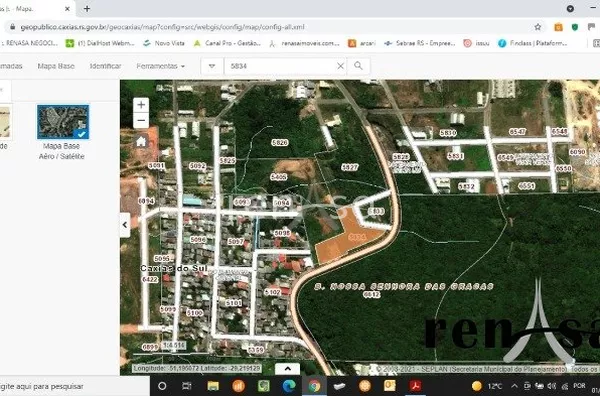Open the Chrome profile dropdown icon
Viewport: 600px width, 396px height.
(570, 8)
